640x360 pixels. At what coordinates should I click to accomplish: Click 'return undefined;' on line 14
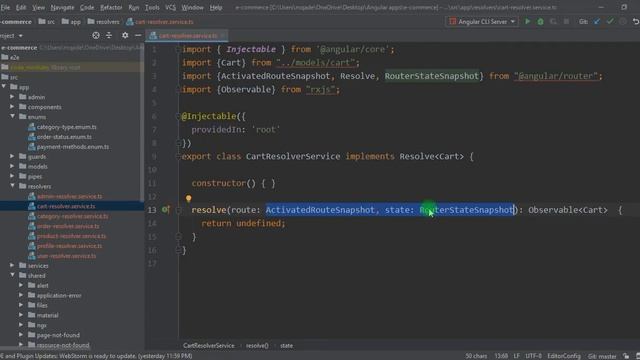point(243,223)
